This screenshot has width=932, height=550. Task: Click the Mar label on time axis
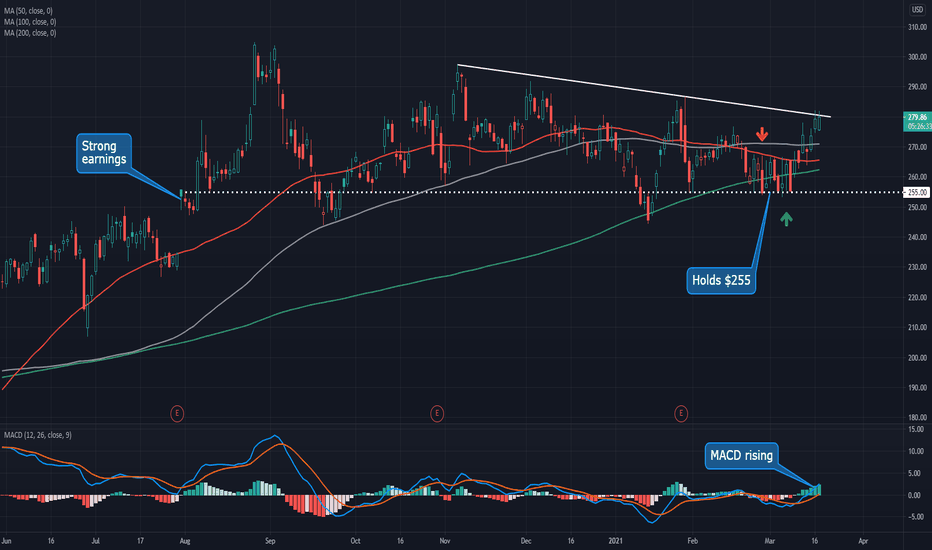click(770, 541)
